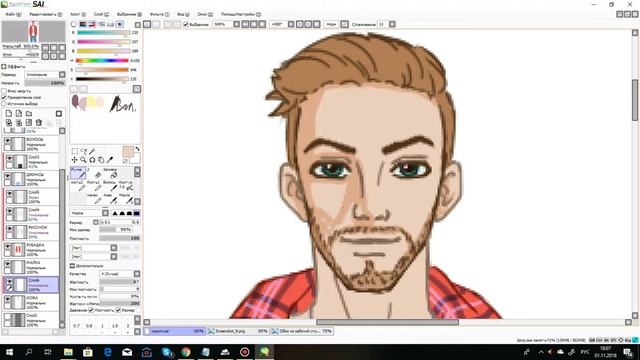Enable selection source checkbox
This screenshot has width=640, height=360.
[4, 104]
